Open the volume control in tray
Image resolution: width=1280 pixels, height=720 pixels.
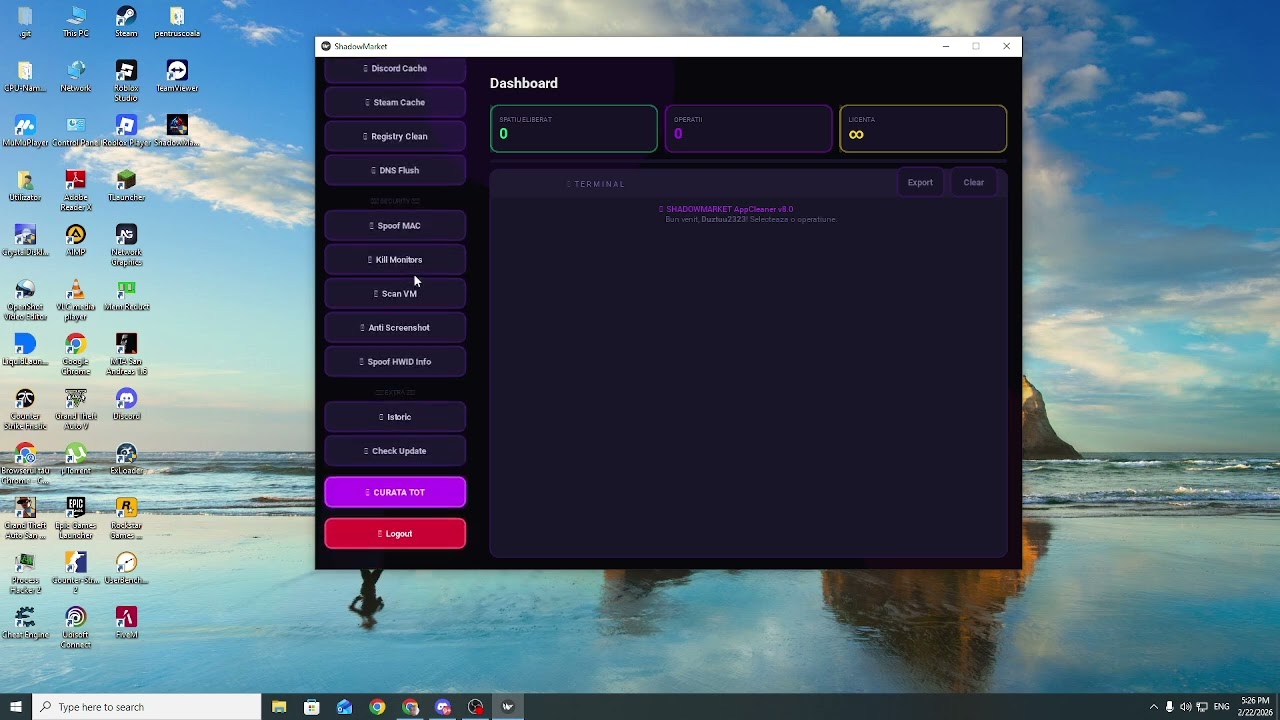tap(1185, 707)
